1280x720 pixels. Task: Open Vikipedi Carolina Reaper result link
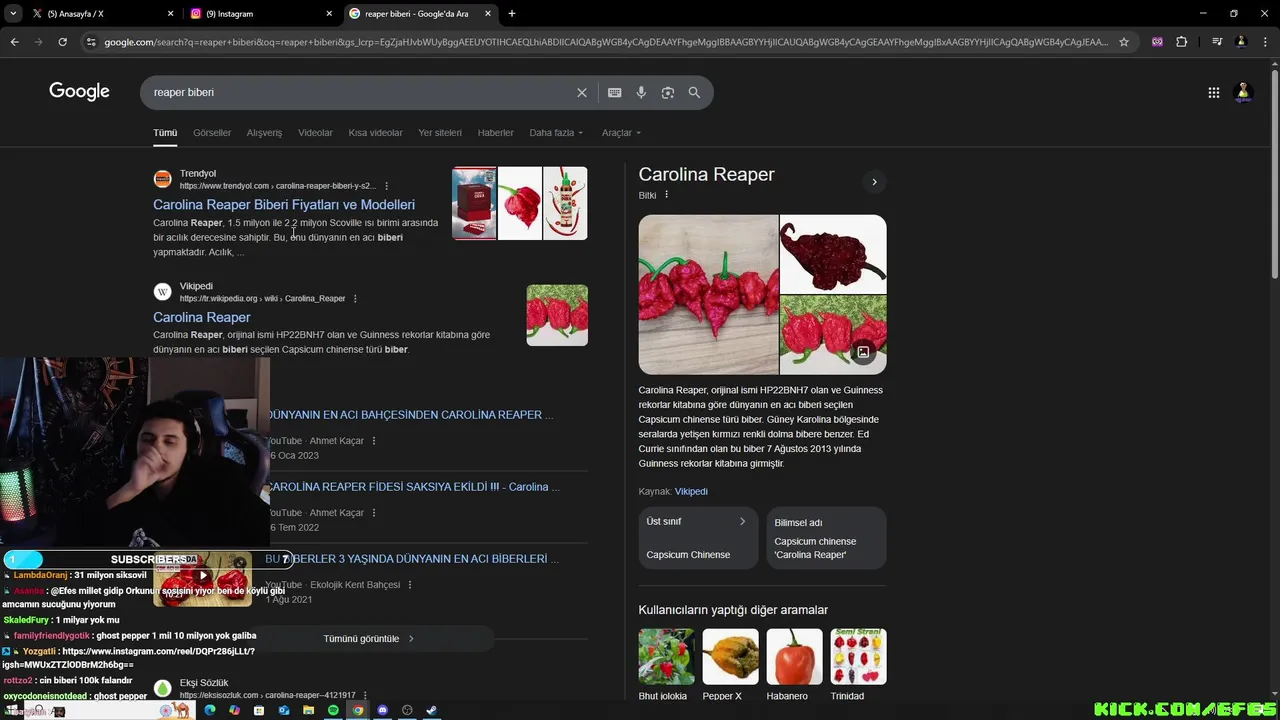tap(202, 317)
